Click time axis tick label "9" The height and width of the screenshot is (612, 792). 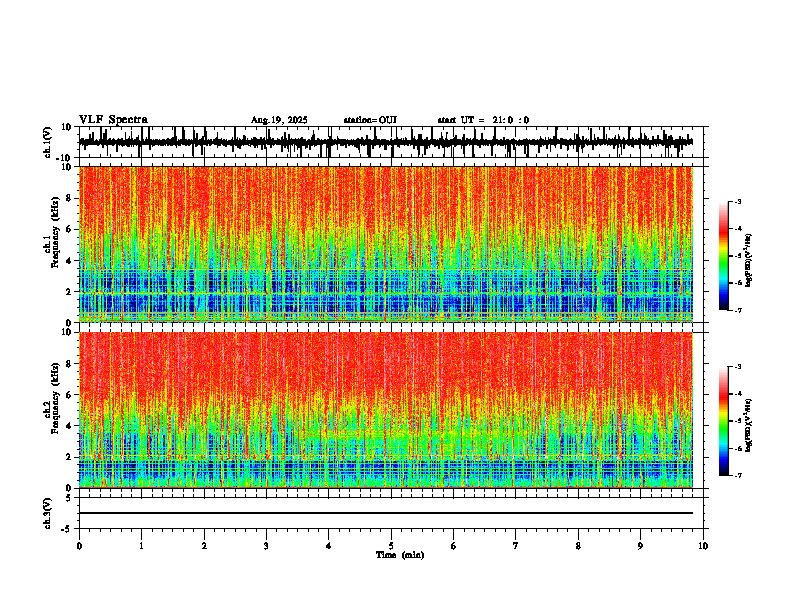click(x=640, y=546)
